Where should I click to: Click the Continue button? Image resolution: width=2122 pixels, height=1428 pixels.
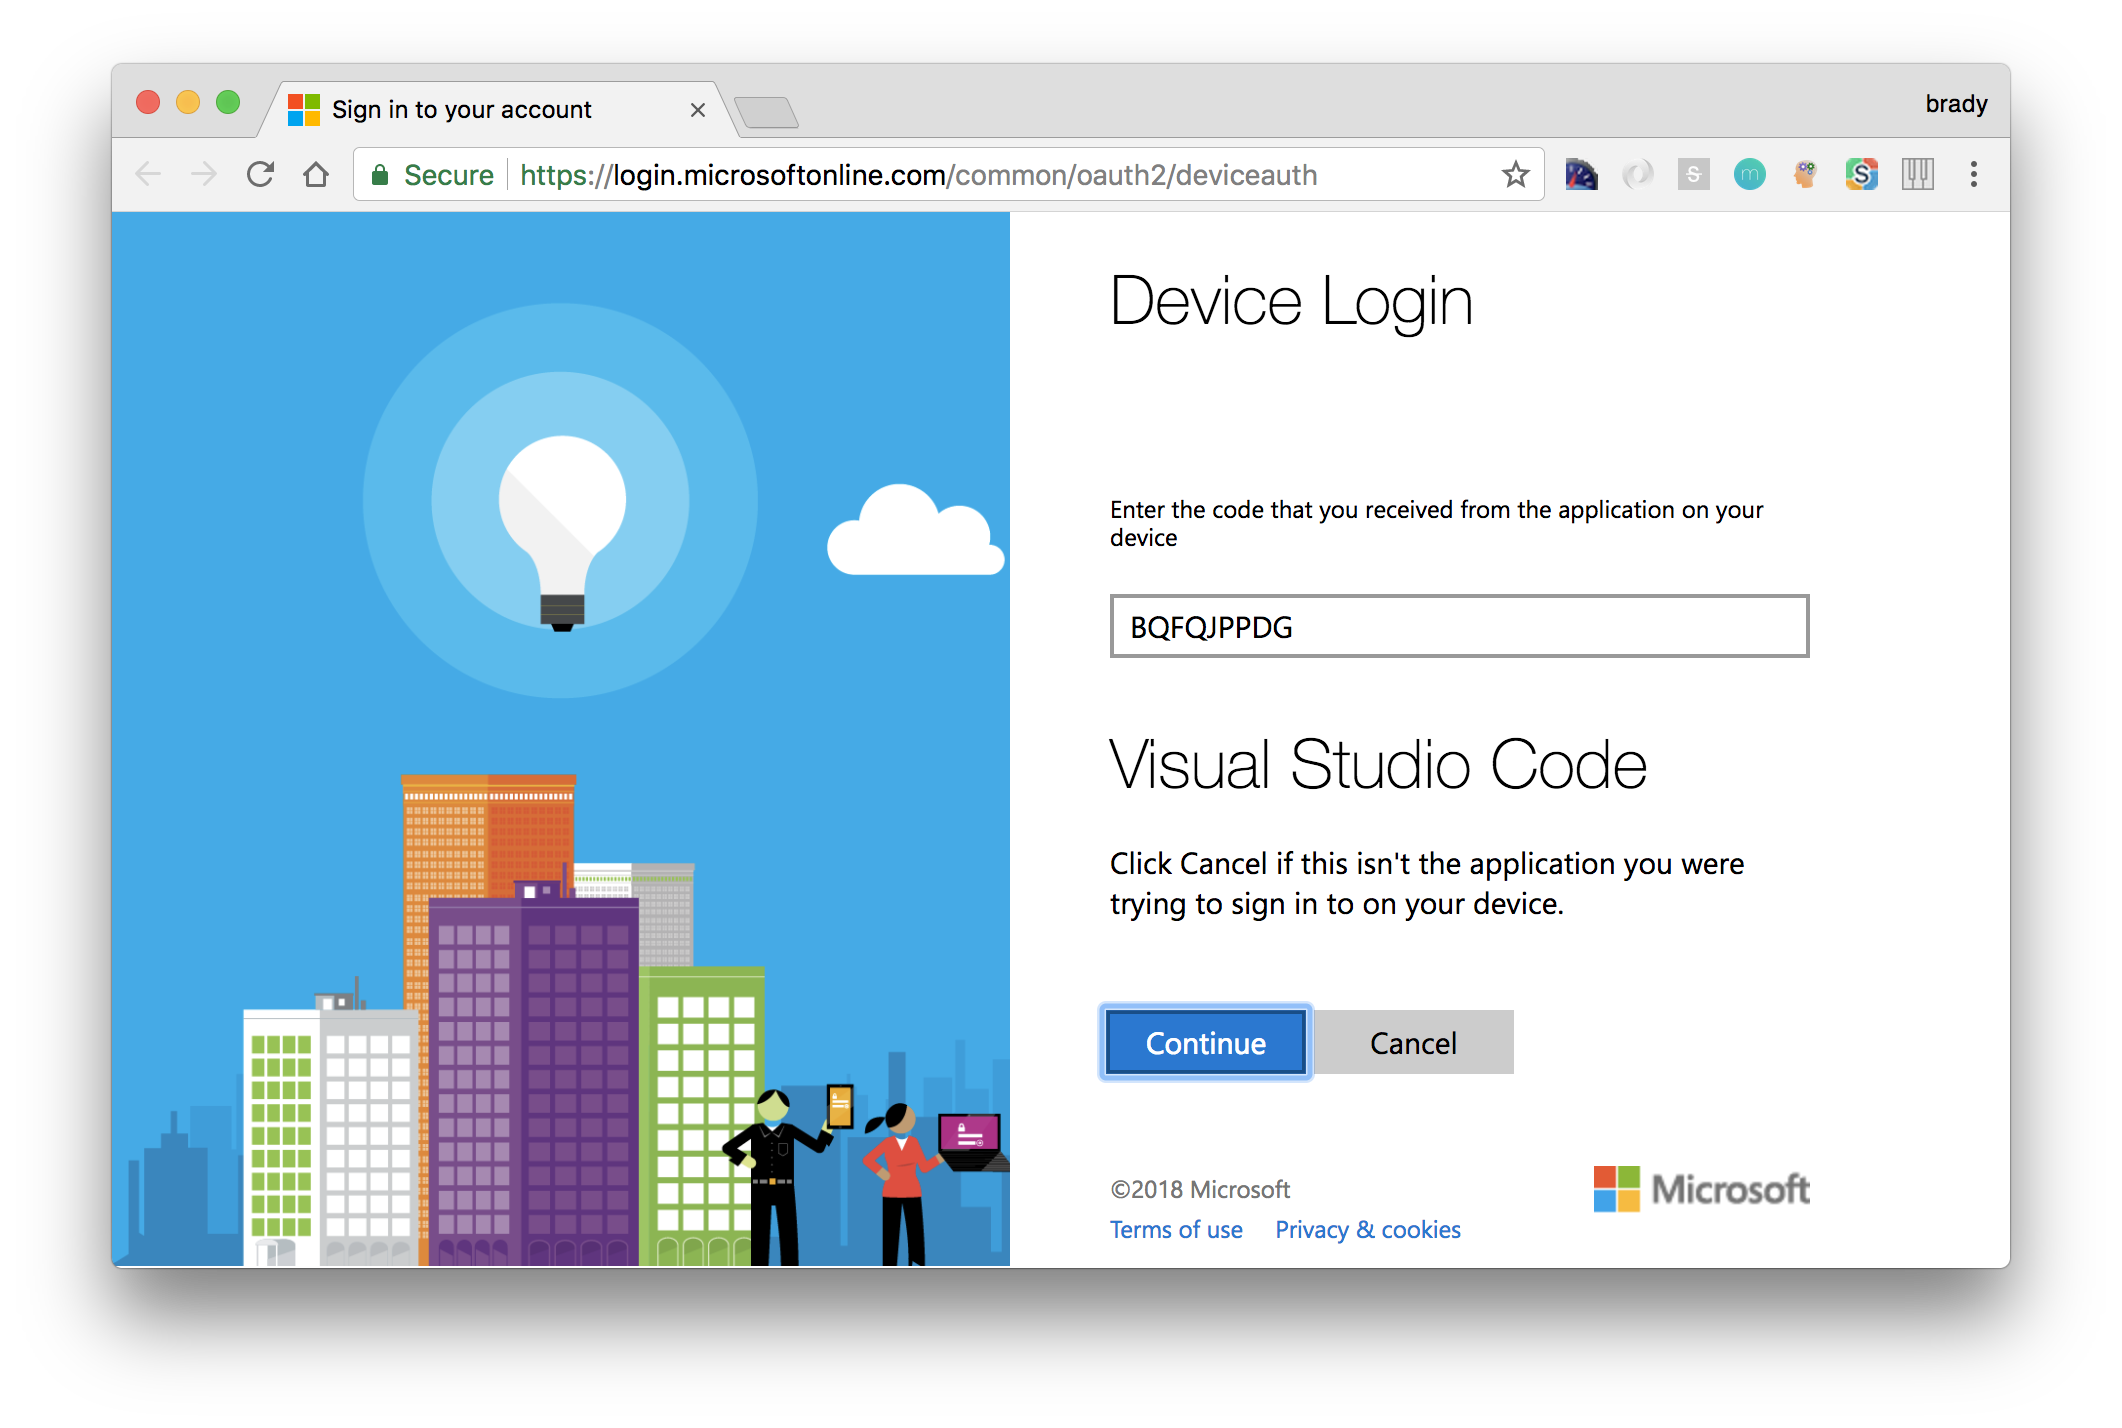tap(1205, 1043)
